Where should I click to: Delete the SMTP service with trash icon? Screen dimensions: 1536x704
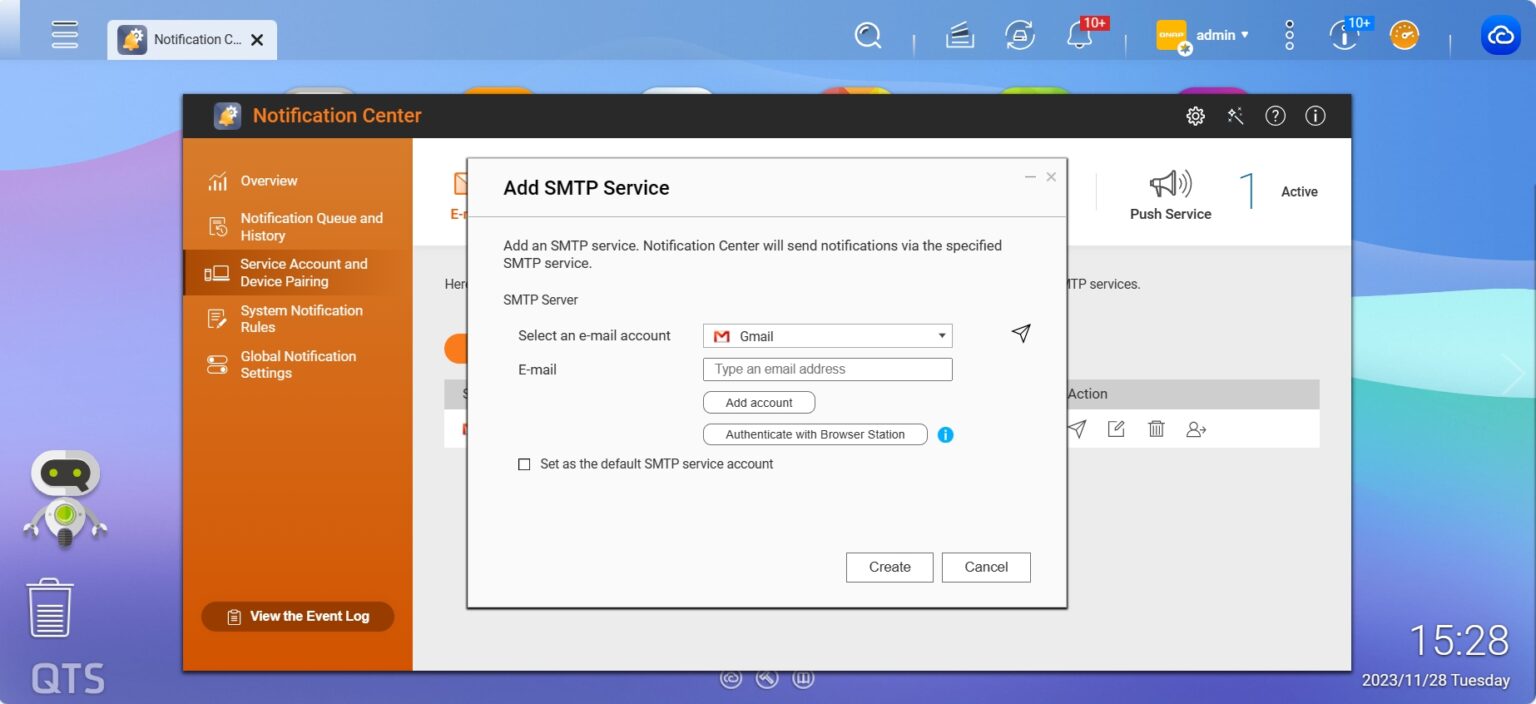pyautogui.click(x=1156, y=429)
